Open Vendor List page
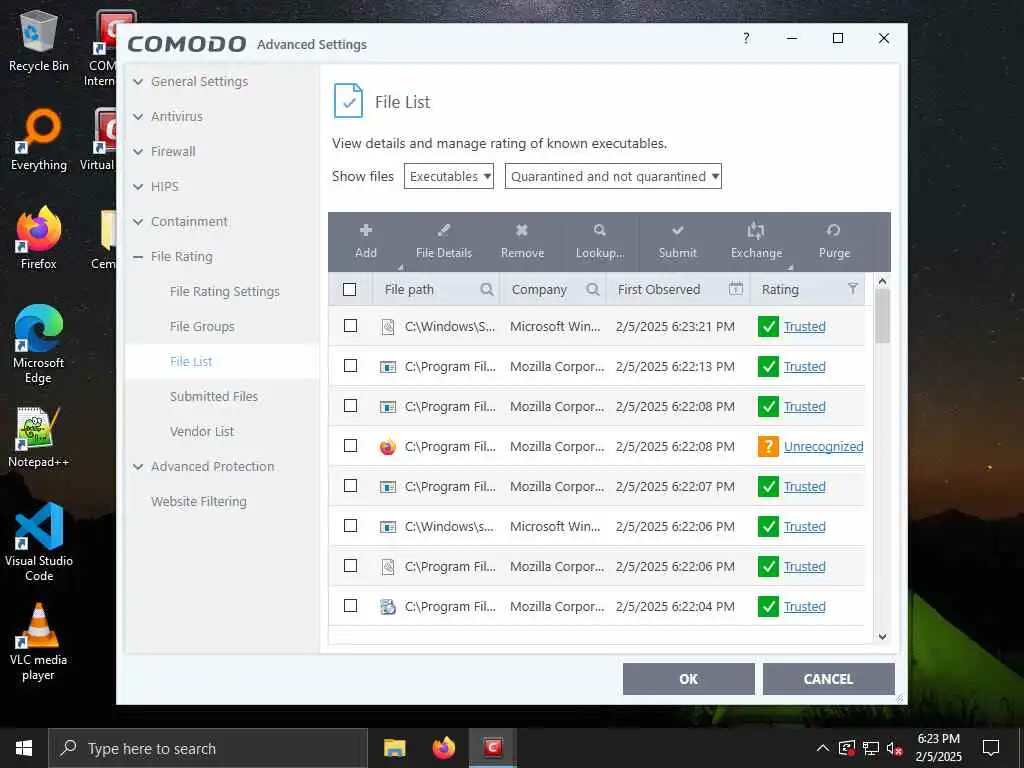 (202, 432)
